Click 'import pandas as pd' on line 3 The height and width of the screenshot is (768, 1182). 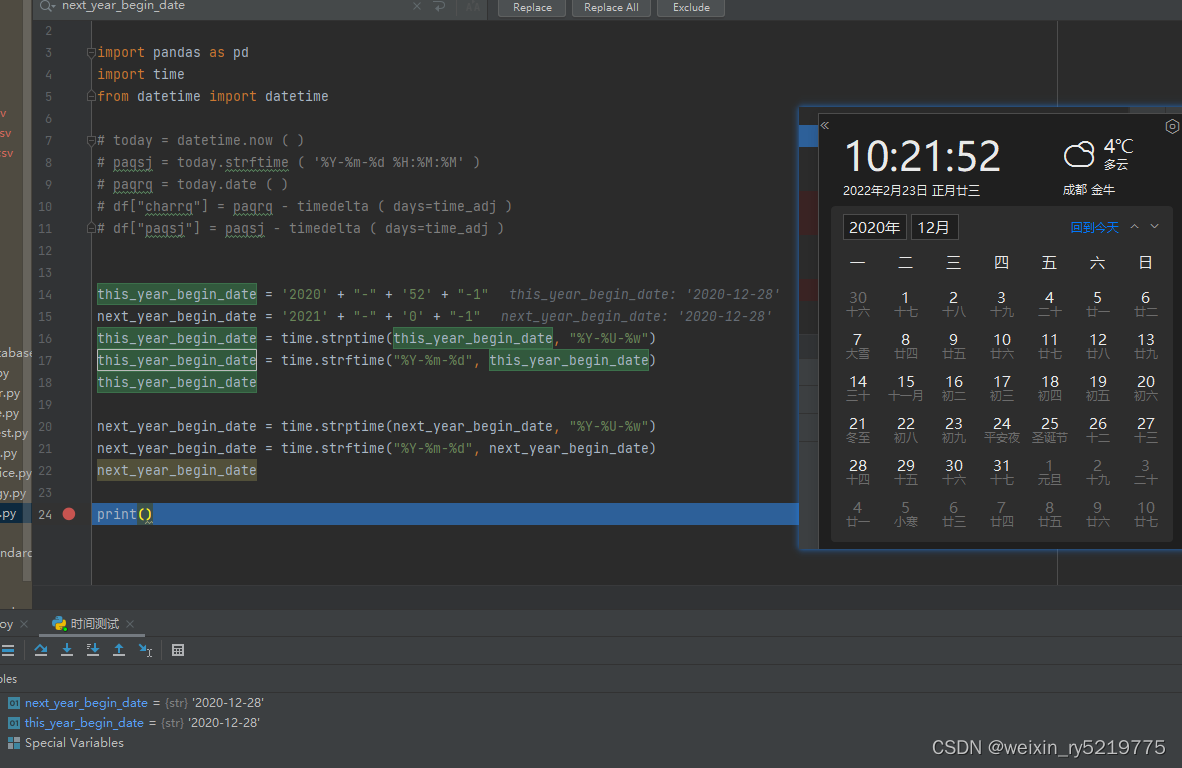(x=173, y=53)
